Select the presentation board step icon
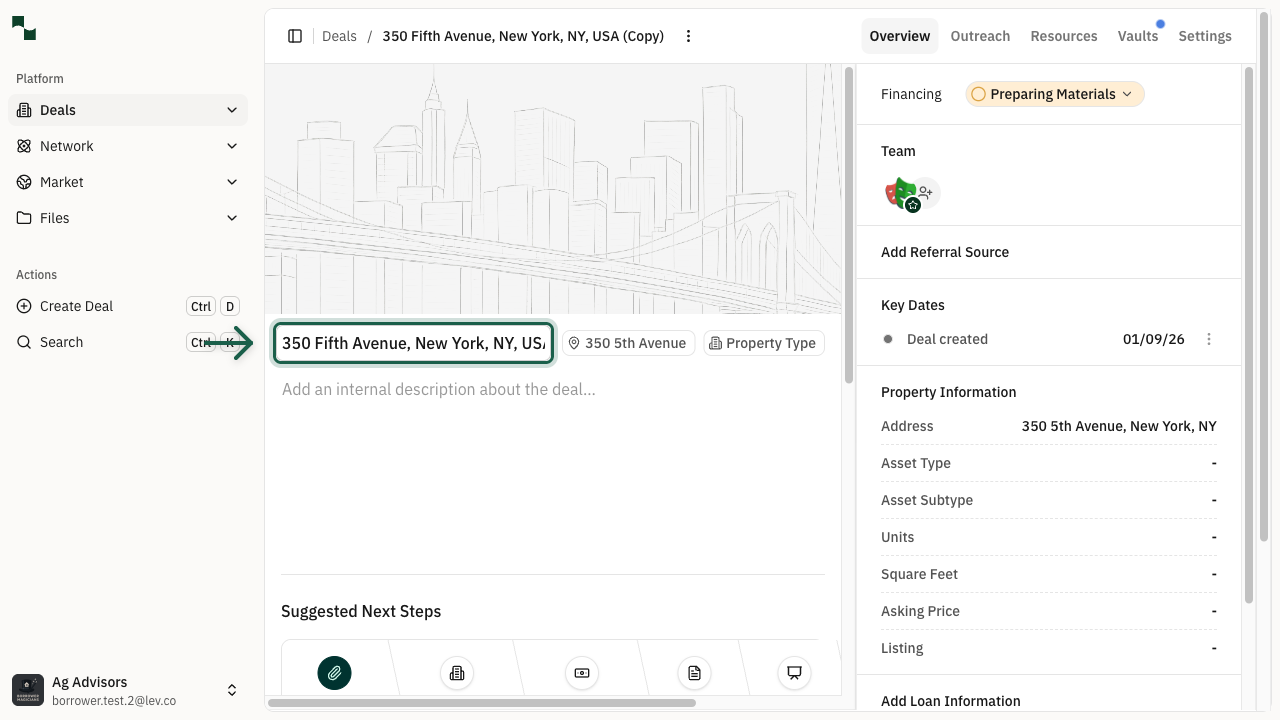The image size is (1280, 720). (x=794, y=673)
